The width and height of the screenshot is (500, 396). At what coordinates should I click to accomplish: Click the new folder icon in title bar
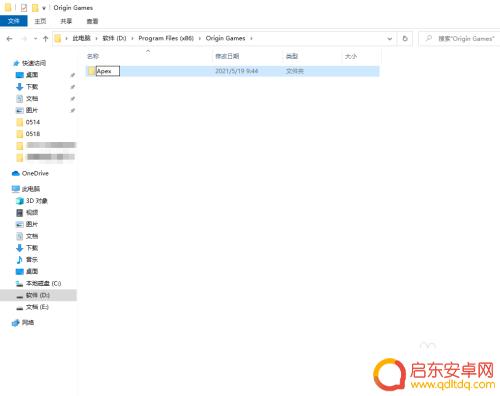click(x=35, y=7)
